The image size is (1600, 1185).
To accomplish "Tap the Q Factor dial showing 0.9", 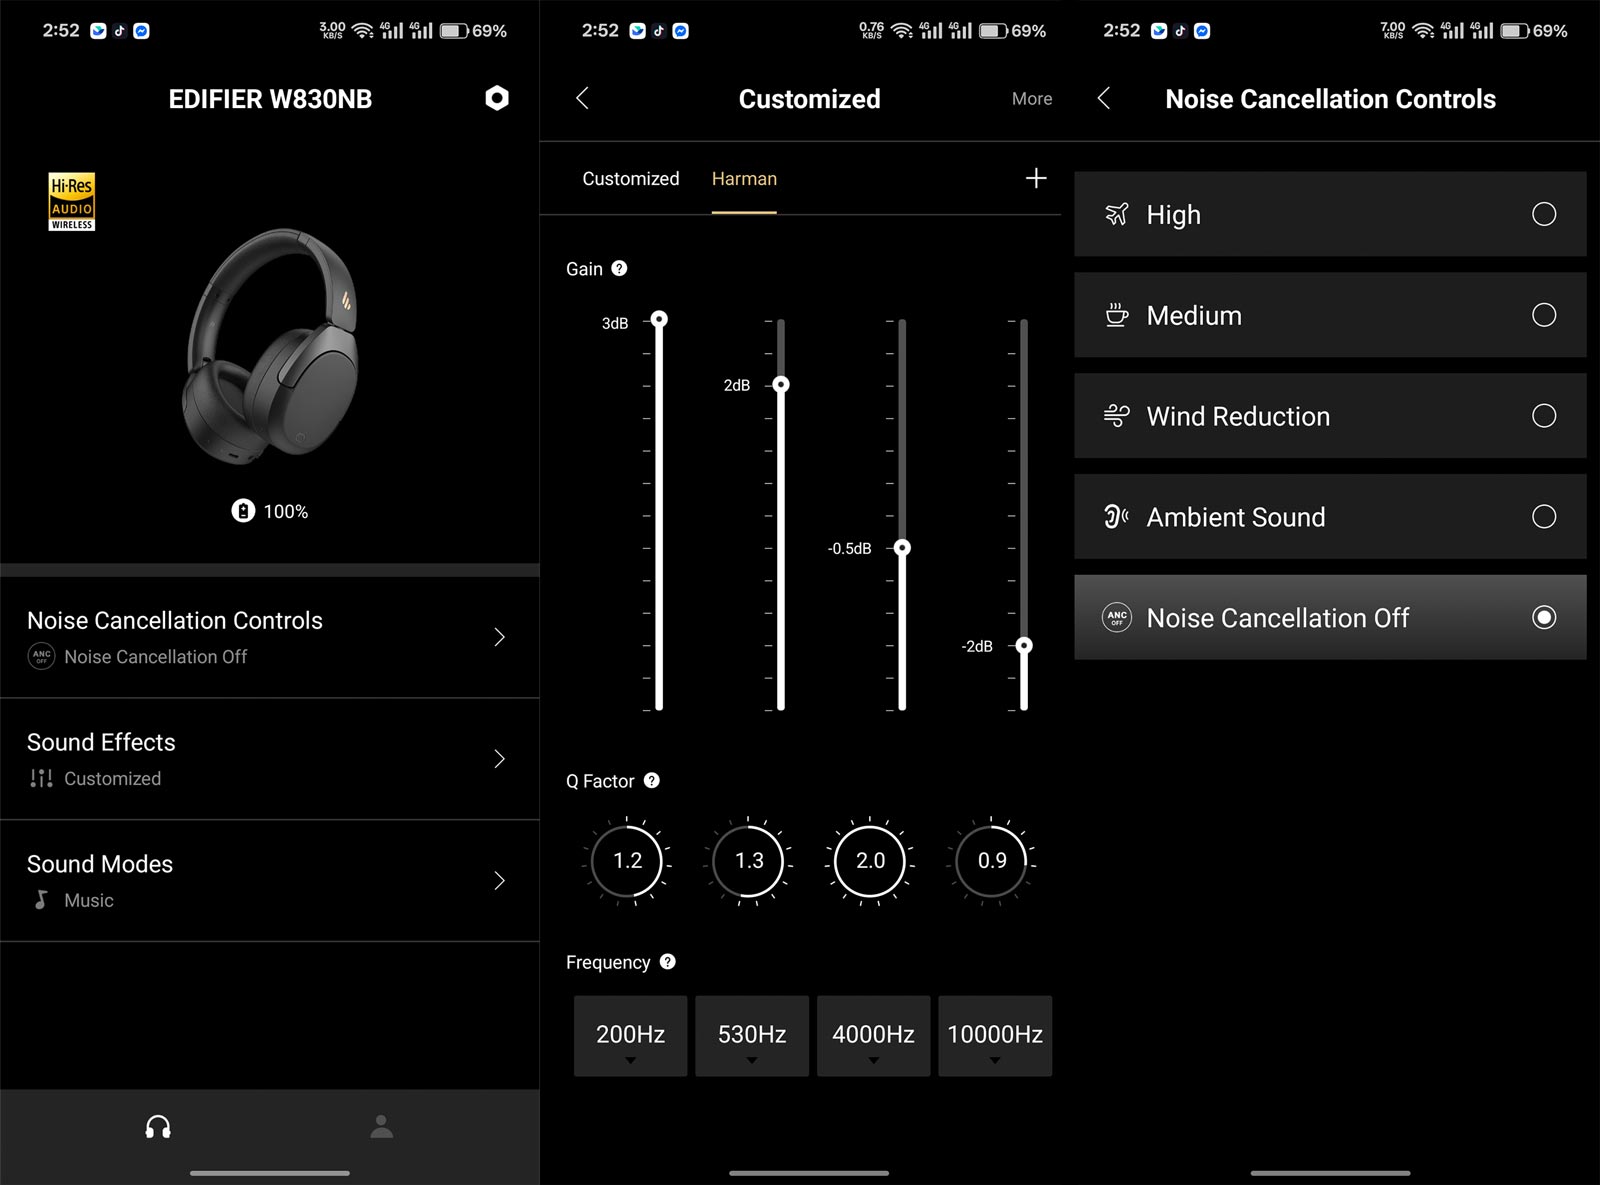I will pos(992,860).
